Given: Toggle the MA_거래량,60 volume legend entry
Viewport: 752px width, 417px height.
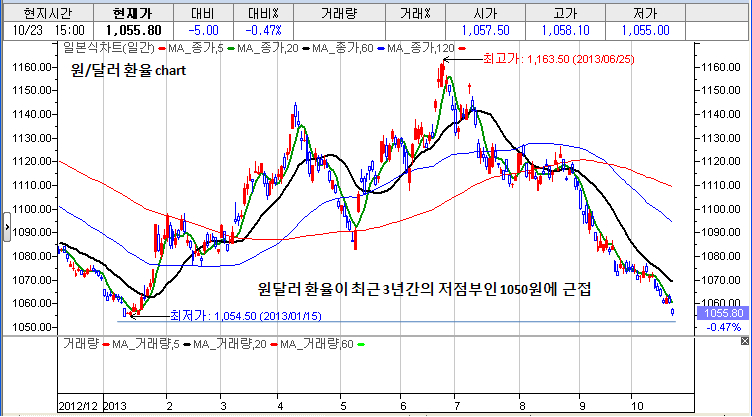Looking at the screenshot, I should (317, 344).
